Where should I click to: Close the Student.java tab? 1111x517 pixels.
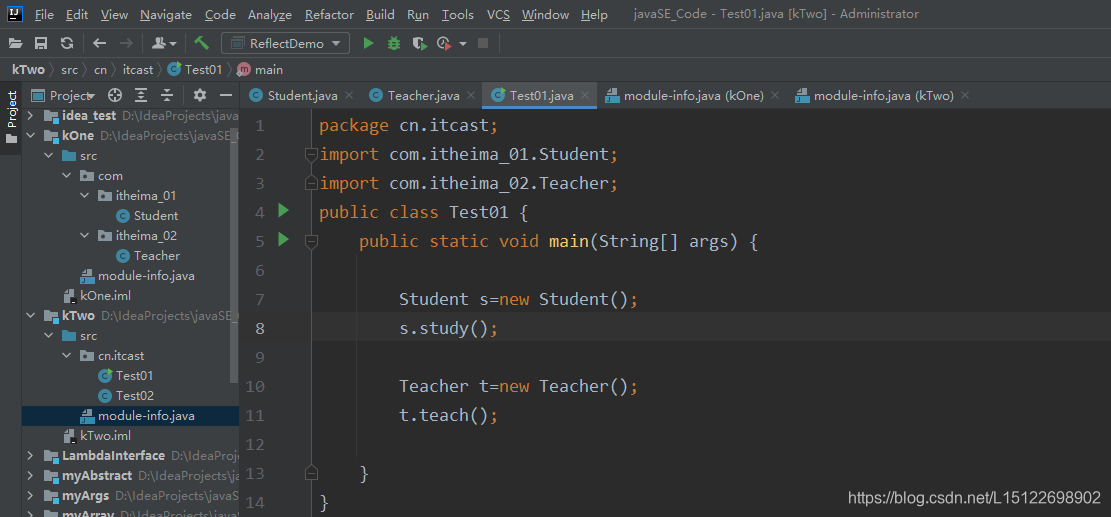coord(349,96)
